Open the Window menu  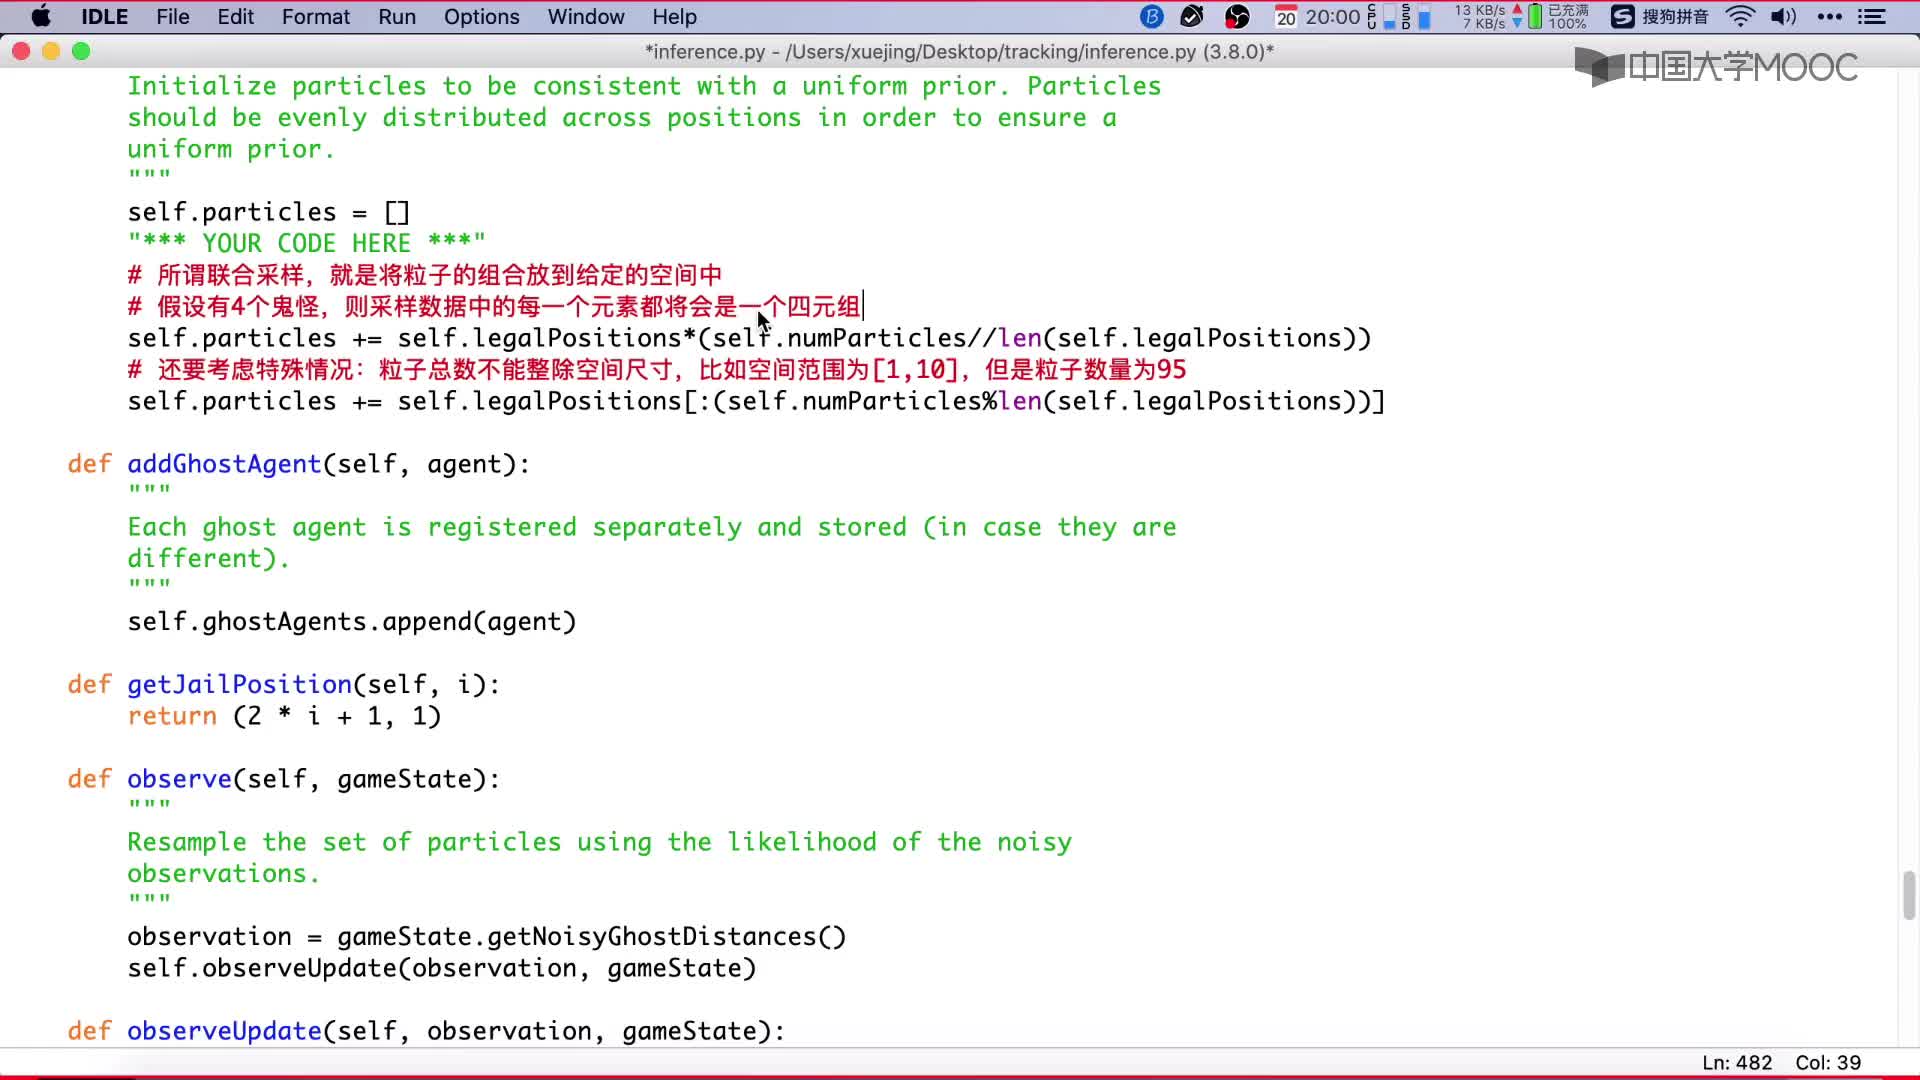(586, 17)
